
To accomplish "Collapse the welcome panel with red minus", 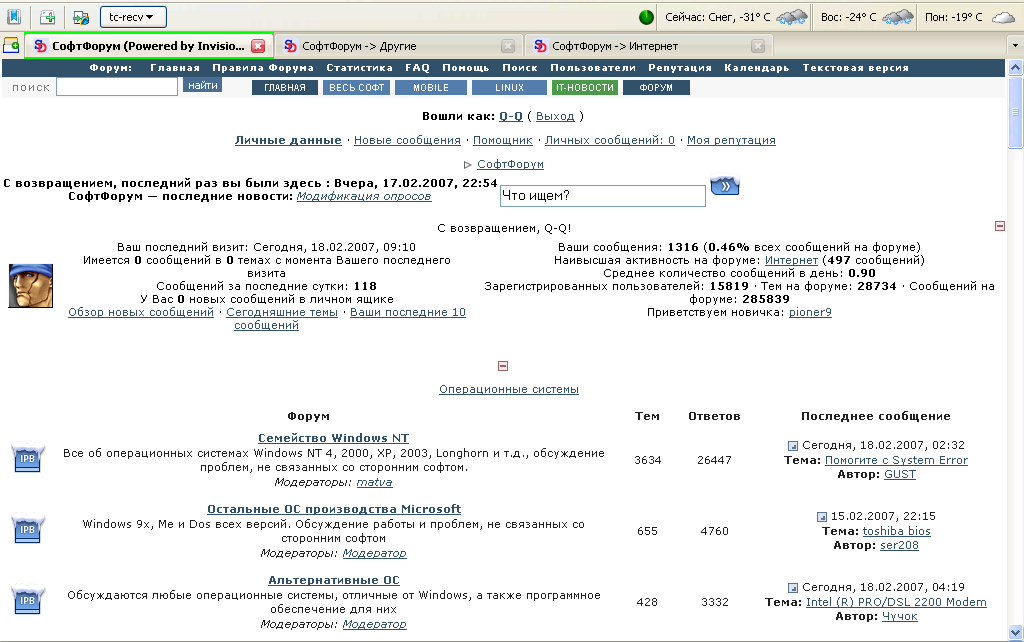I will tap(1000, 226).
